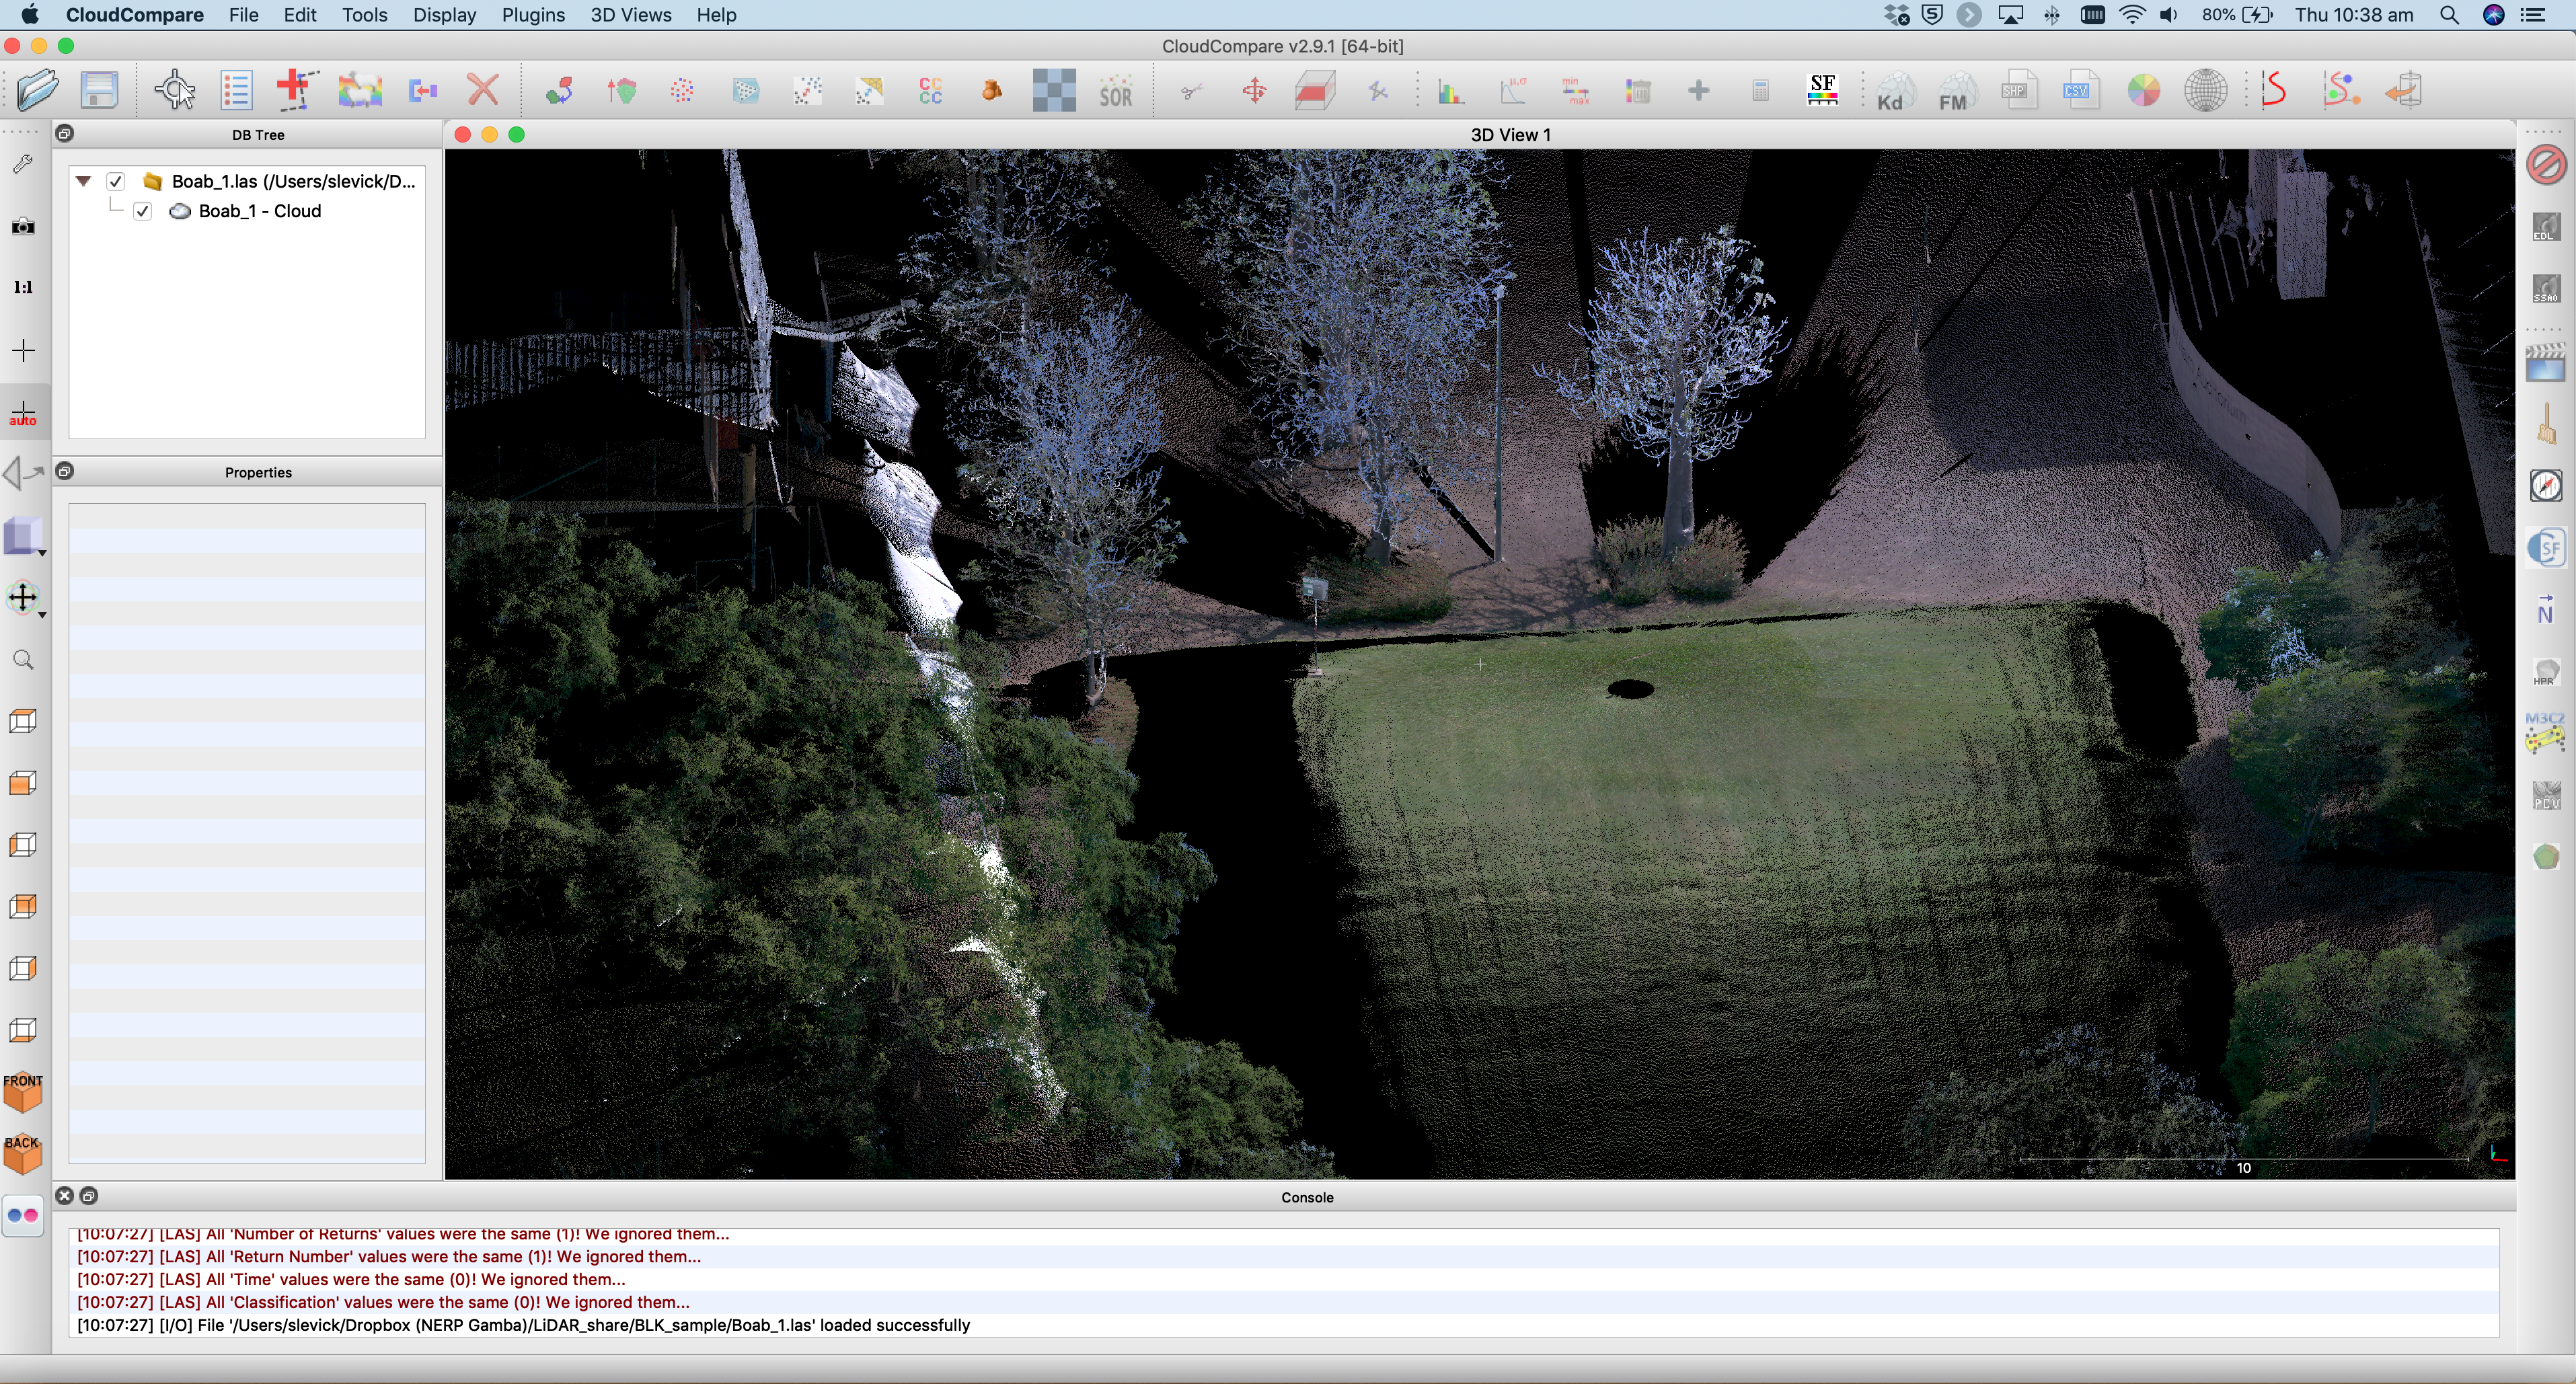Click the SOR filter icon
The width and height of the screenshot is (2576, 1384).
pyautogui.click(x=1116, y=91)
